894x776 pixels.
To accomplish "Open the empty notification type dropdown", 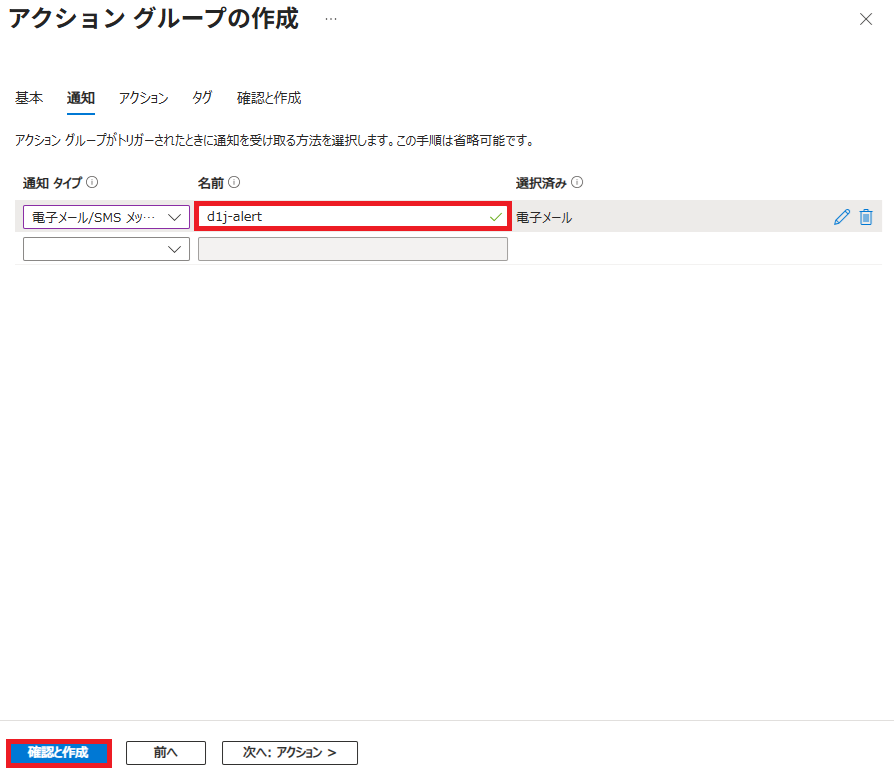I will (x=106, y=249).
